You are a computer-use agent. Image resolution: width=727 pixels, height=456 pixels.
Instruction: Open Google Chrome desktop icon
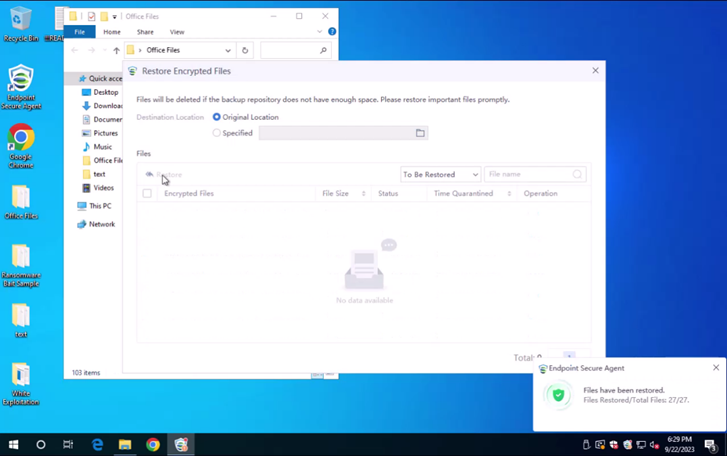(x=21, y=144)
